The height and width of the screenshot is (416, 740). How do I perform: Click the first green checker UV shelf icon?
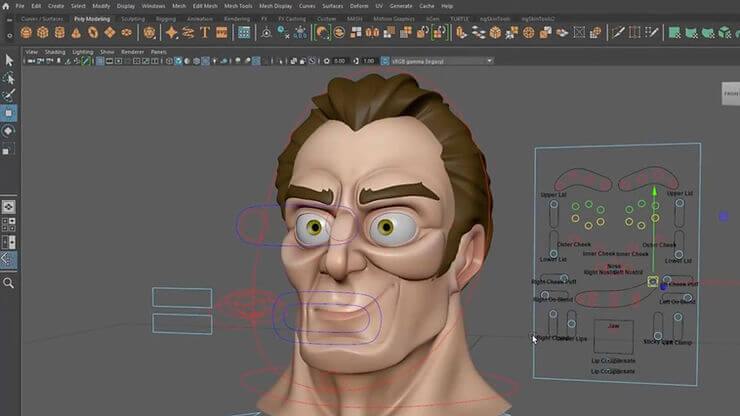(x=675, y=33)
